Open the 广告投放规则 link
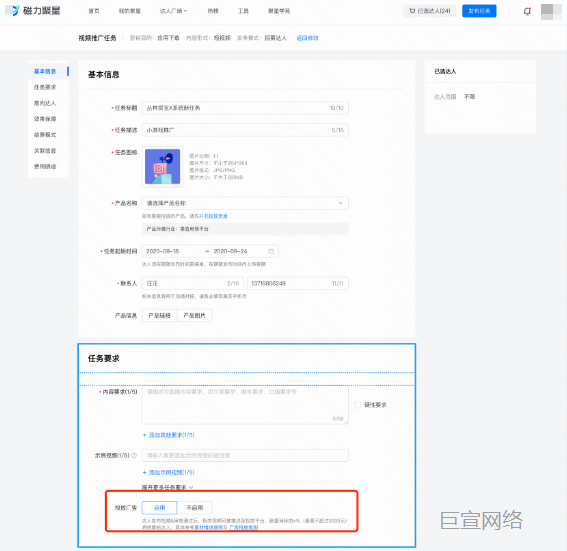Viewport: 567px width, 551px height. (x=244, y=527)
